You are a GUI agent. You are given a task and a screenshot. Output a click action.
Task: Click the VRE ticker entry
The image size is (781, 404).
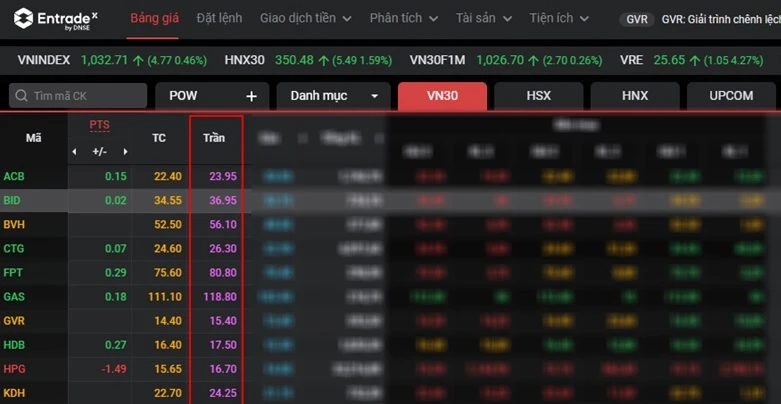(x=691, y=60)
